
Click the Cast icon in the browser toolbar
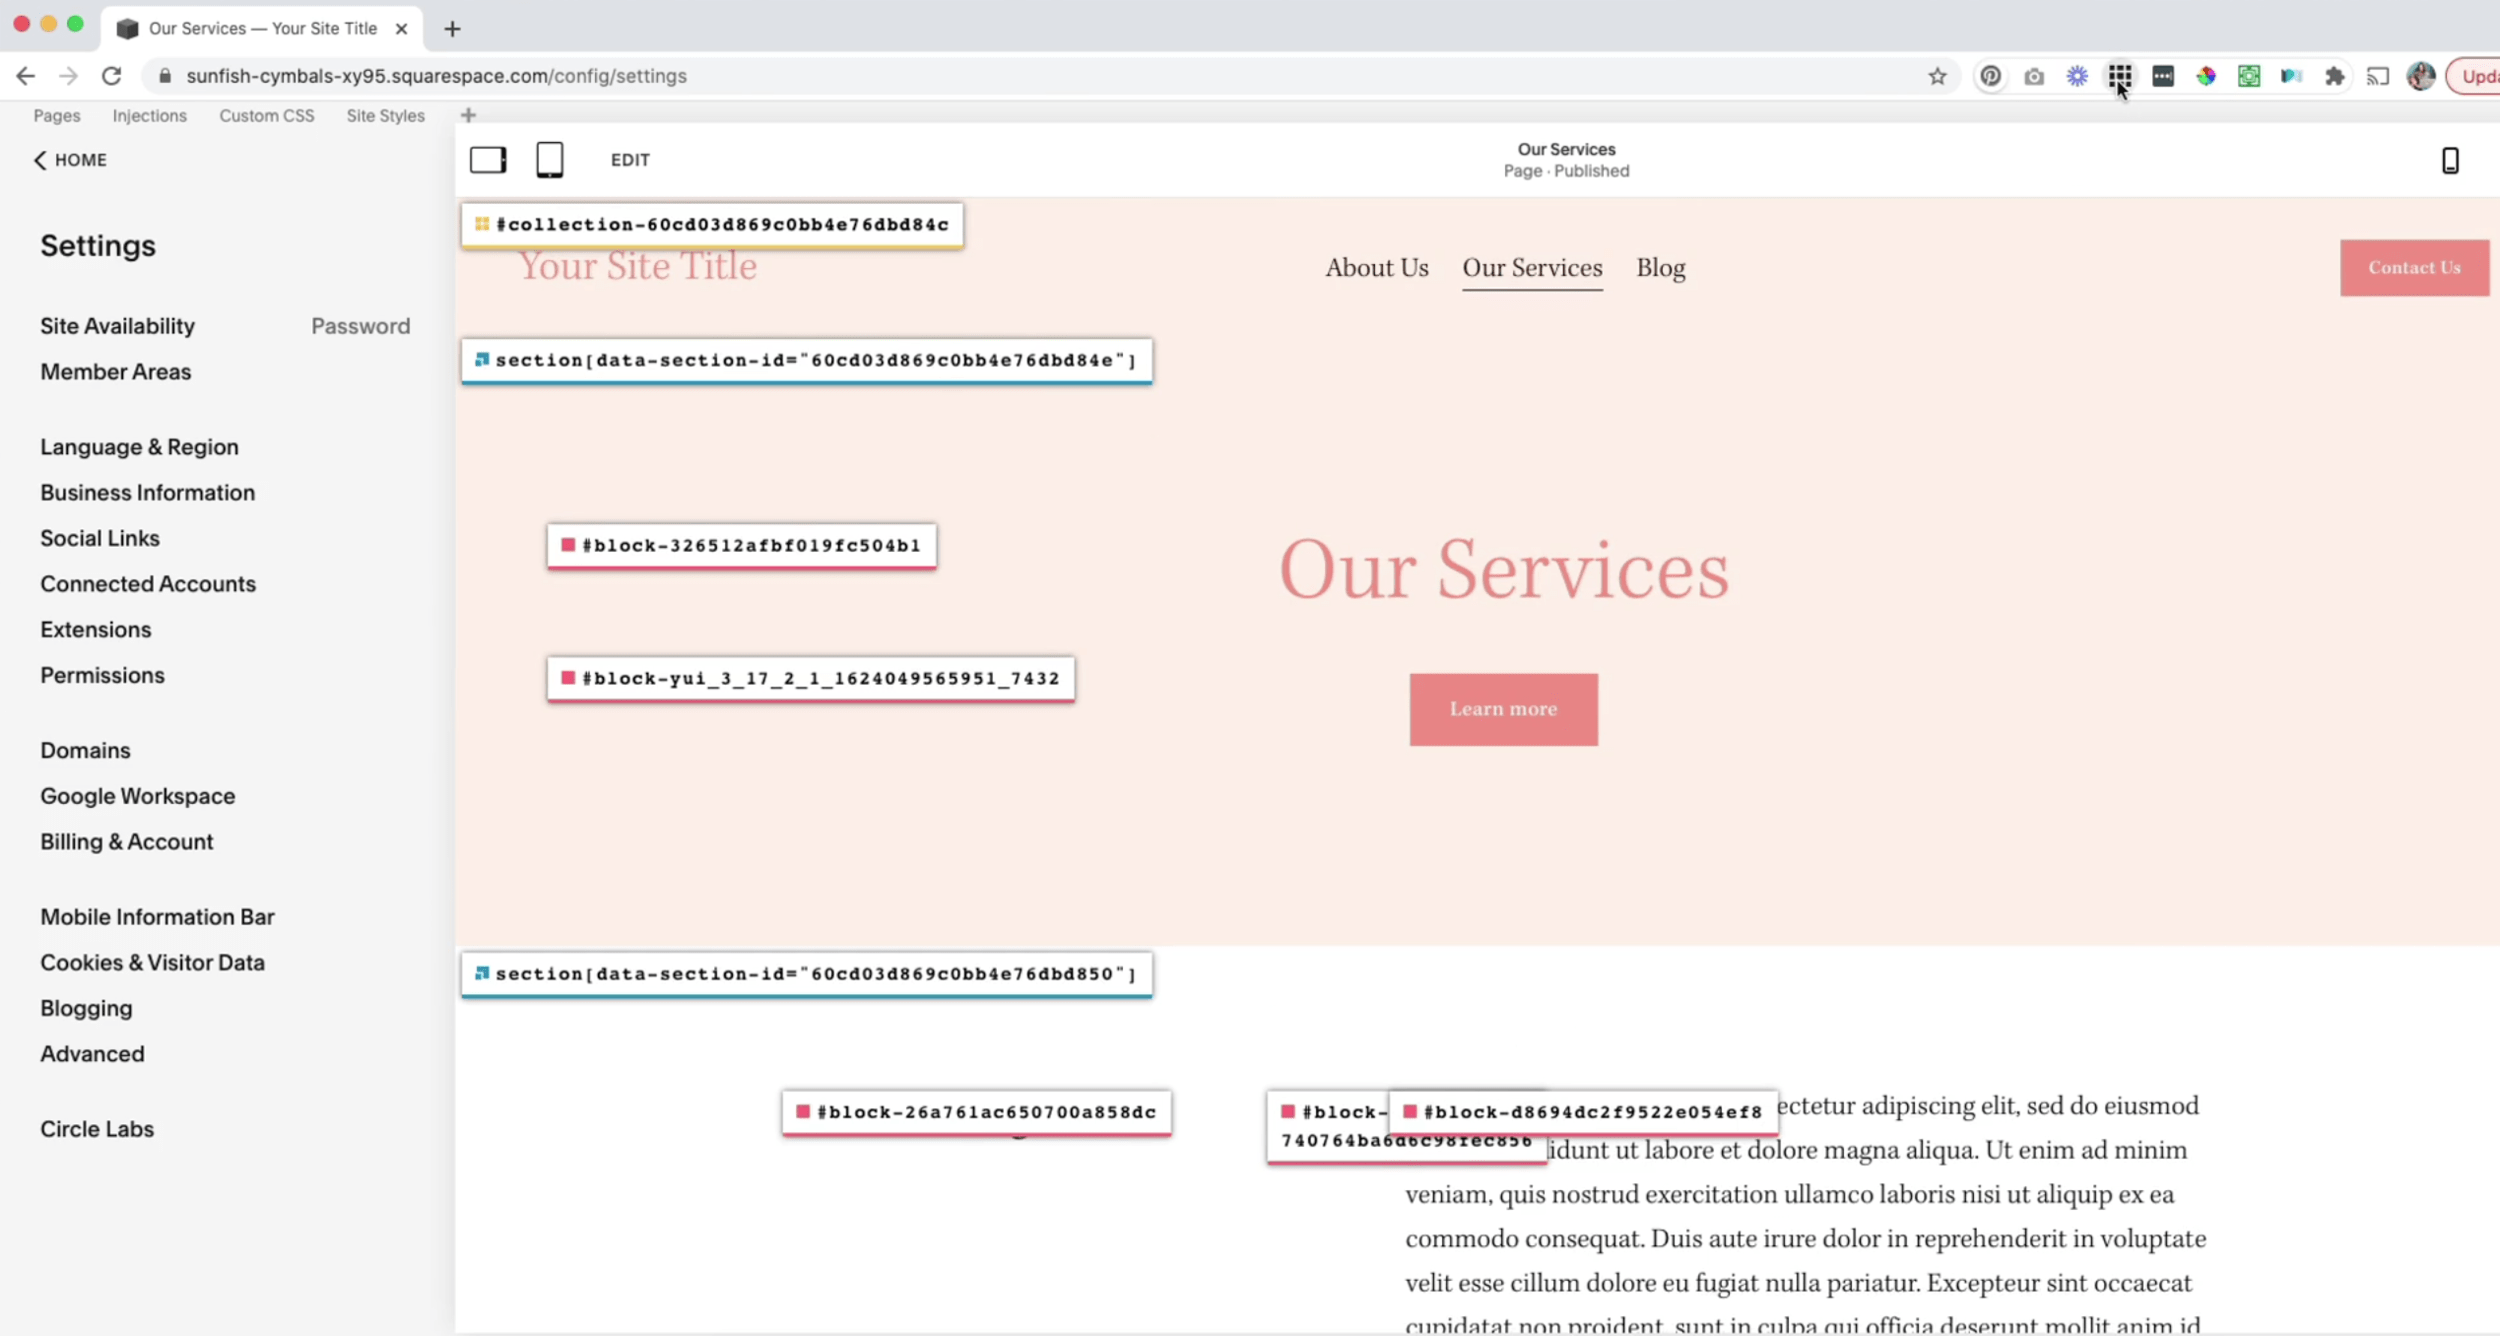[x=2376, y=76]
